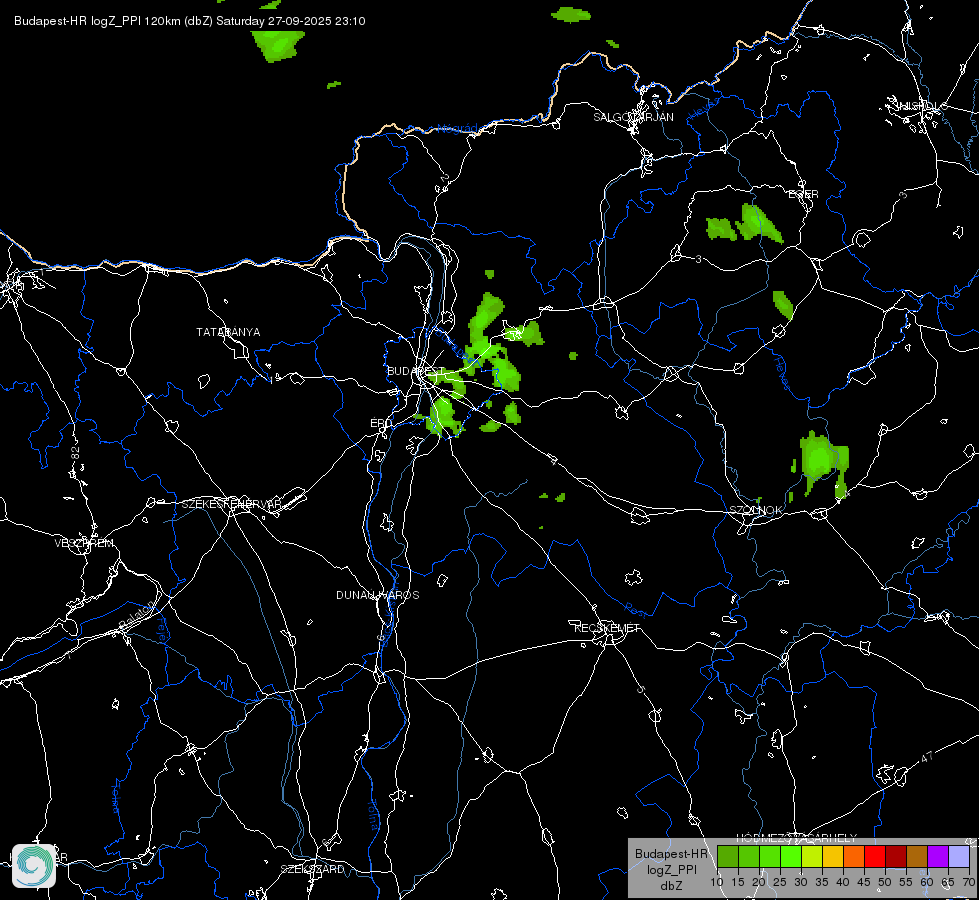Screen dimensions: 979x900
Task: Click the 10–15 dBZ dark green legend swatch
Action: click(727, 856)
